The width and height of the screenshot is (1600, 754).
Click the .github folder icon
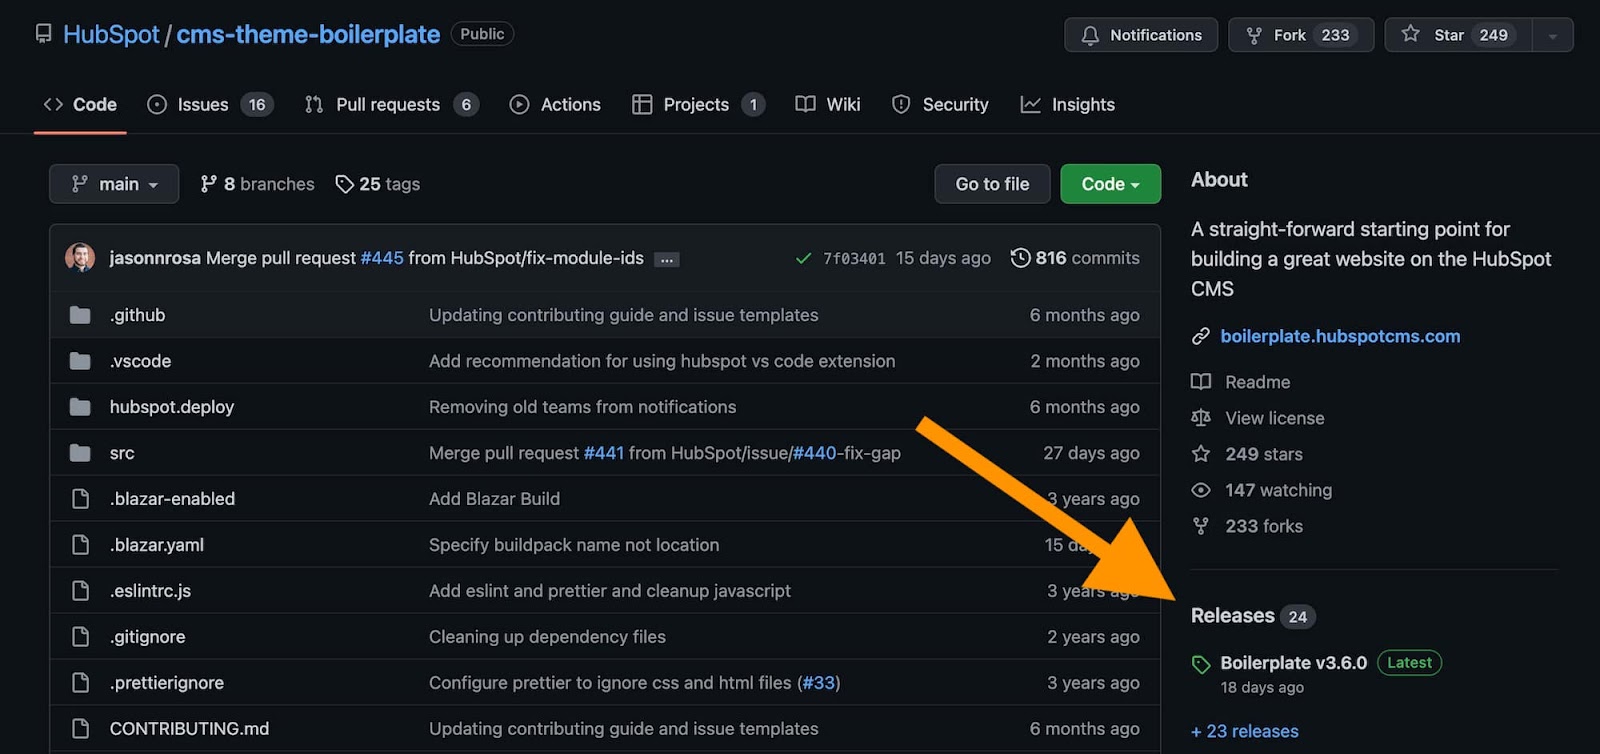(x=80, y=315)
